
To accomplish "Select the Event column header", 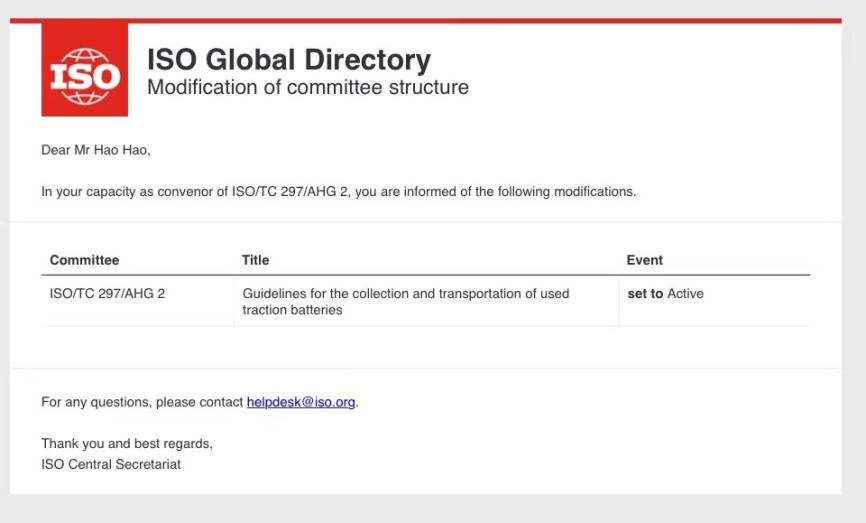I will point(644,260).
